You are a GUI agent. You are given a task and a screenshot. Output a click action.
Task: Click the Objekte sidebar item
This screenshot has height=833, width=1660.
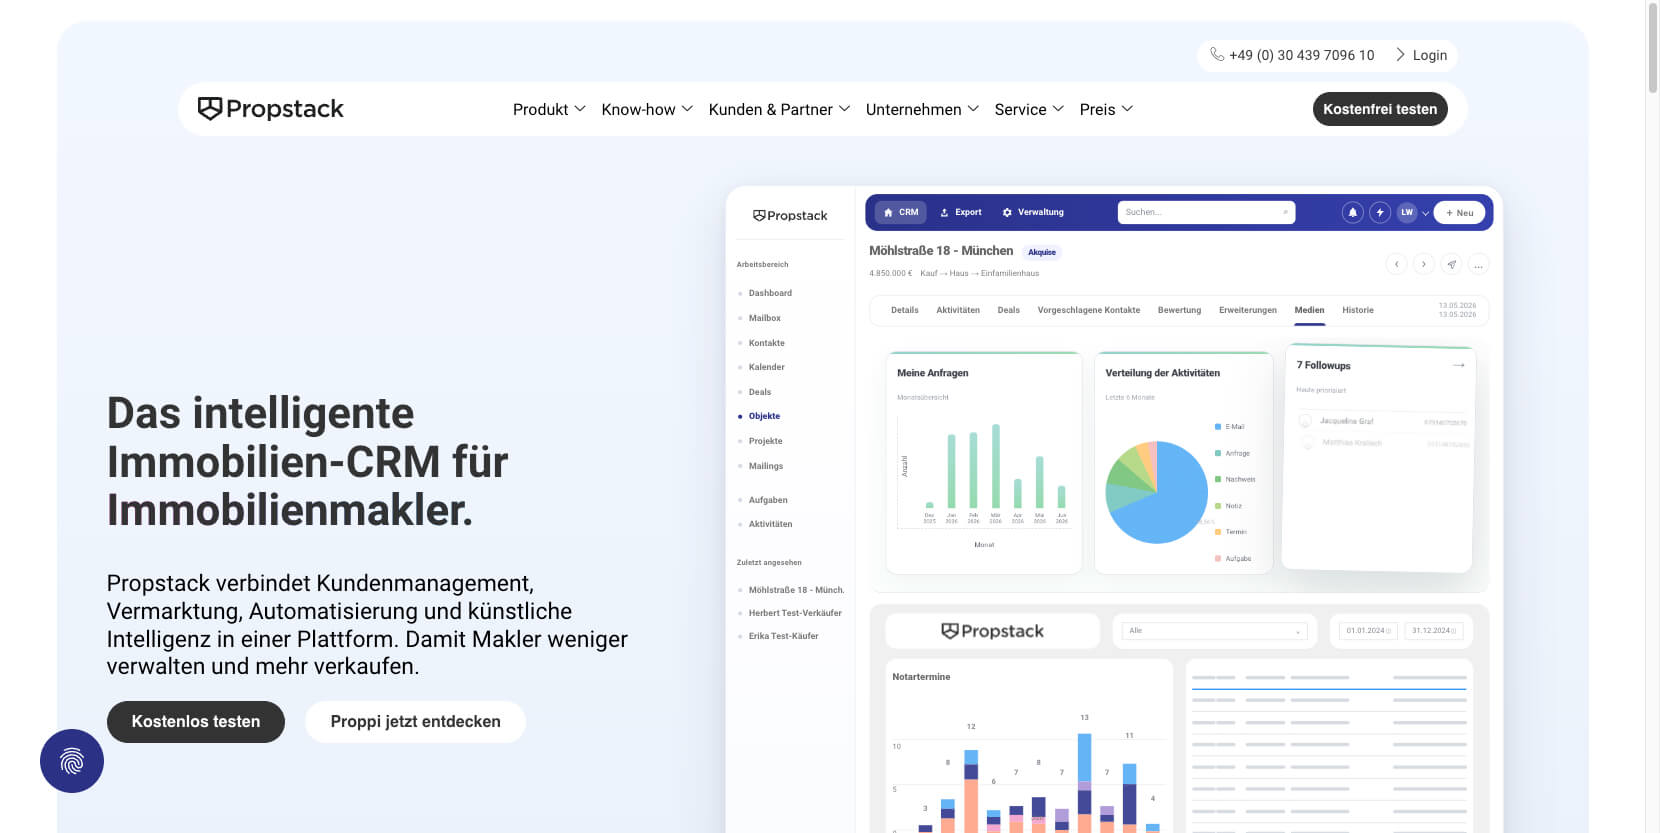[764, 416]
